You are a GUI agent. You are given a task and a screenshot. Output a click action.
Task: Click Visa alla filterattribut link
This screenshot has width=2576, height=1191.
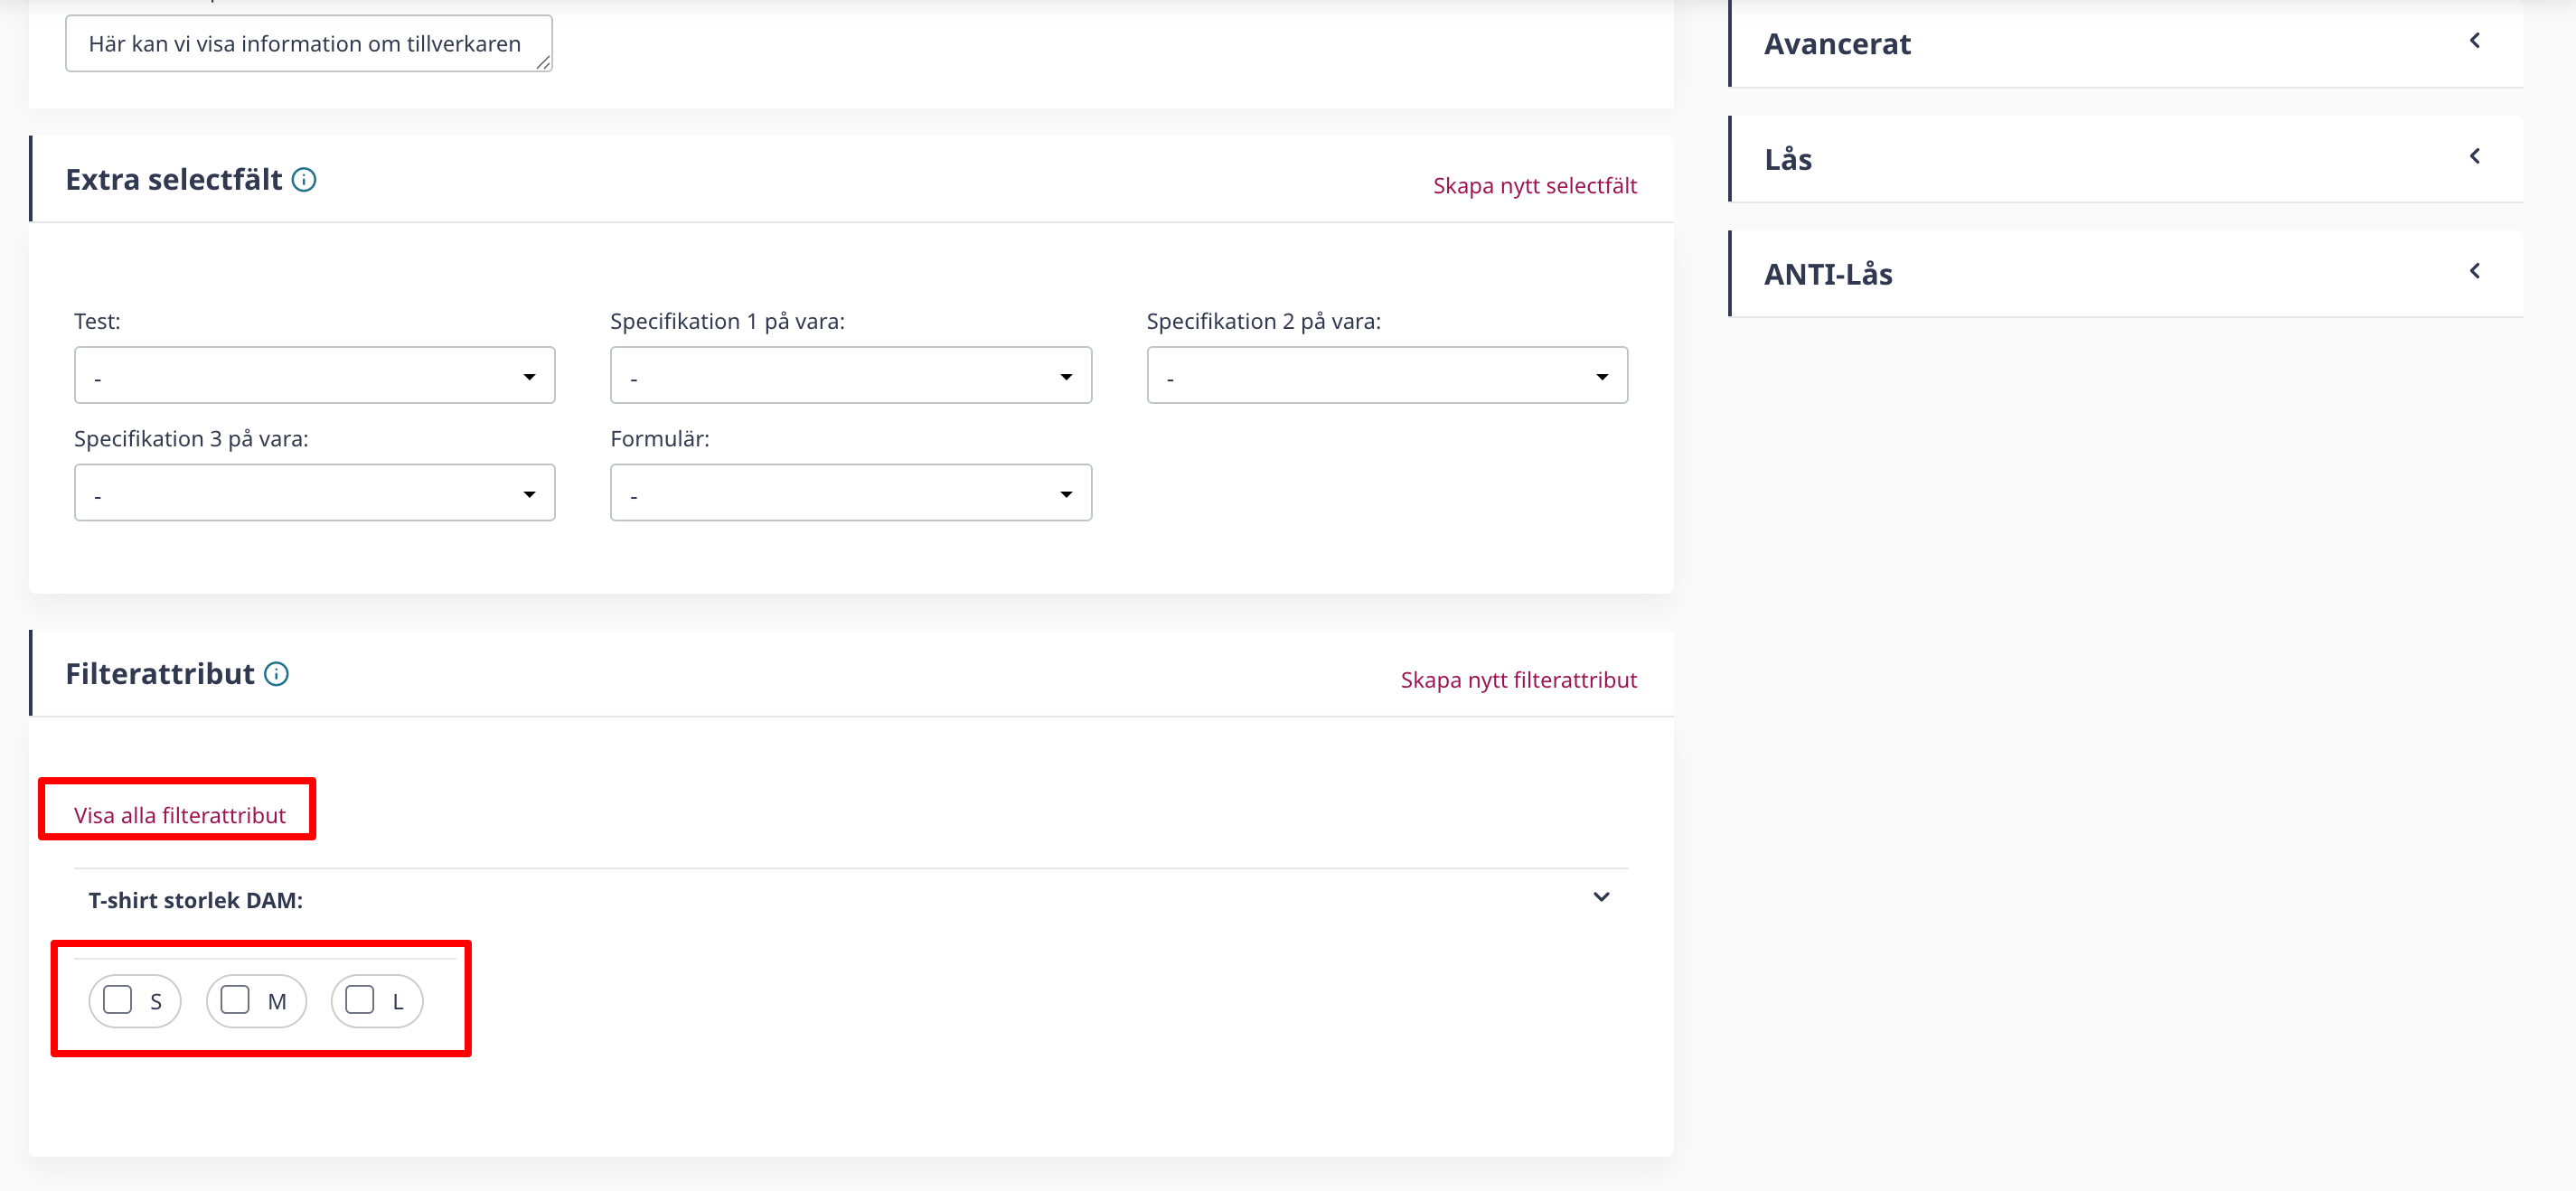[180, 815]
